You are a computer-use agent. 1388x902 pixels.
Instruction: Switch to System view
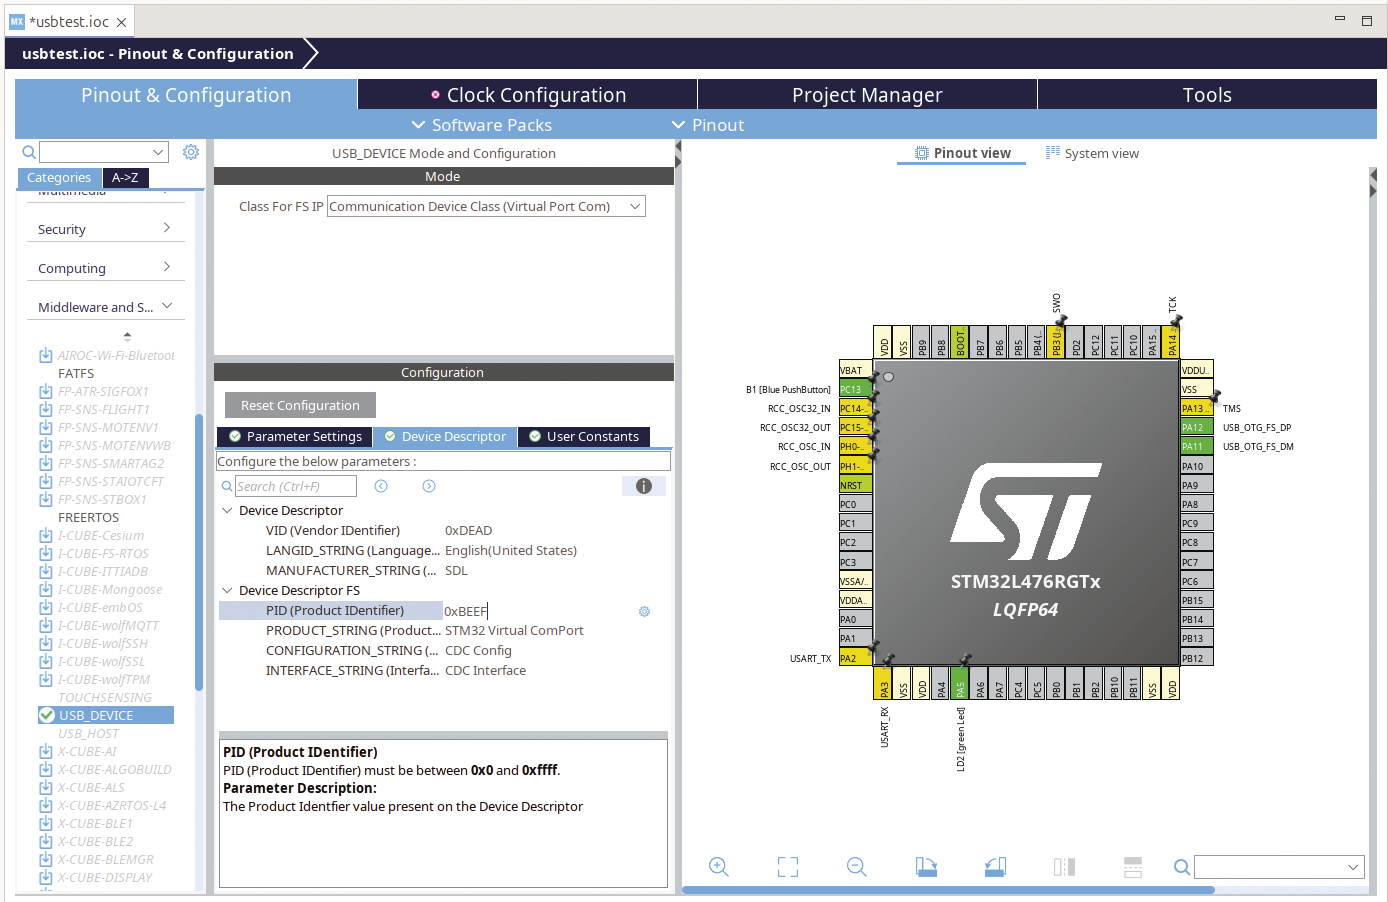pos(1092,153)
